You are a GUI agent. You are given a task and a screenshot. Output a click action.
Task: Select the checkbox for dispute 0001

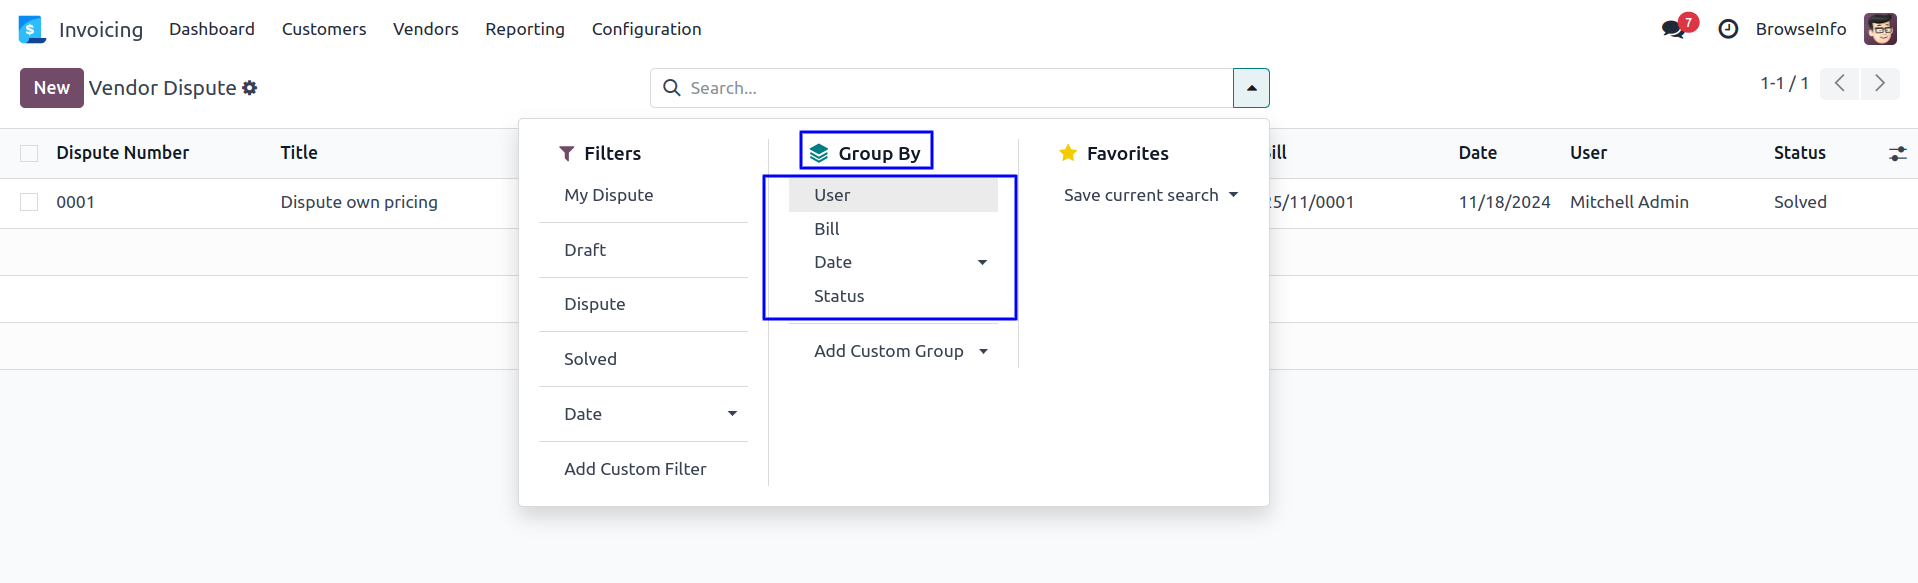pos(29,202)
